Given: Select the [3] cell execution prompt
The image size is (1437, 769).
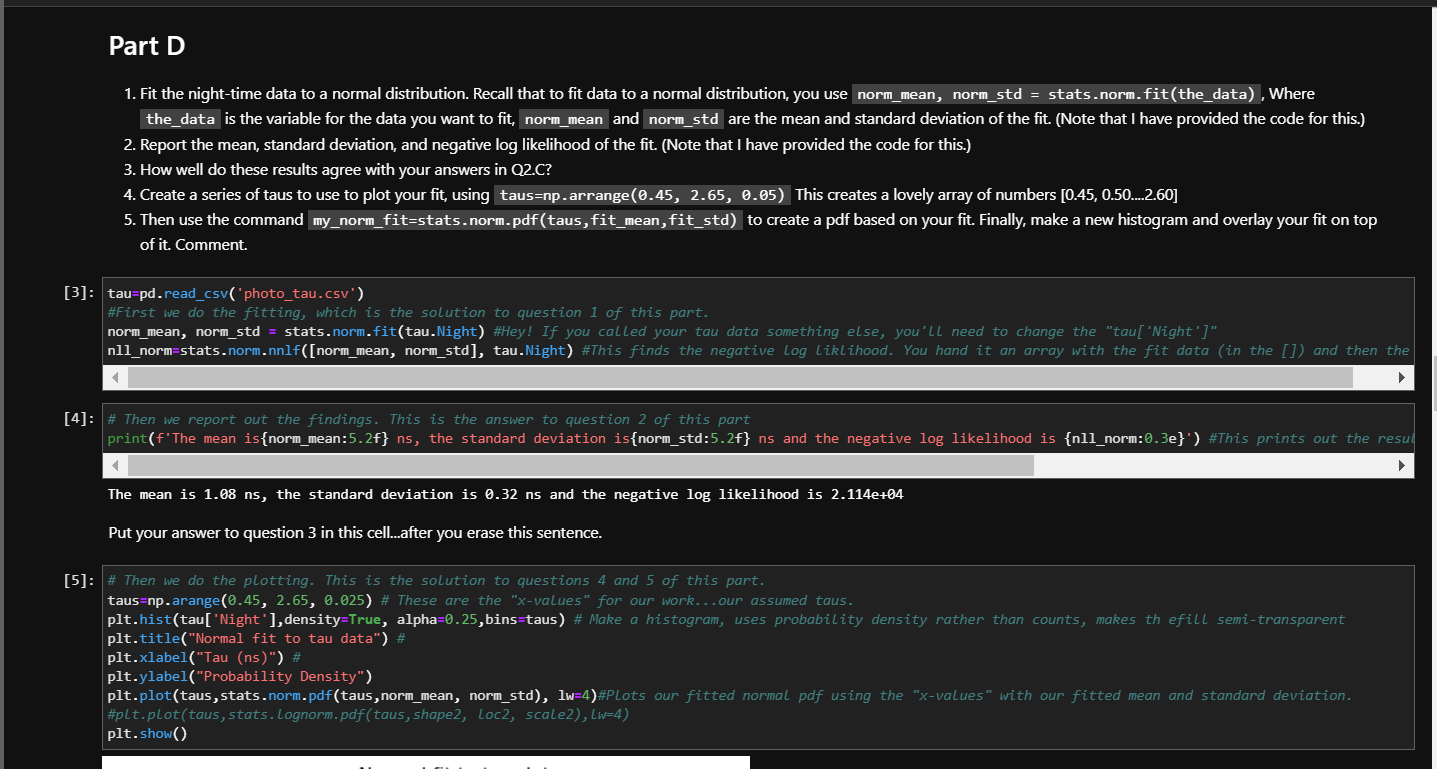Looking at the screenshot, I should [78, 293].
